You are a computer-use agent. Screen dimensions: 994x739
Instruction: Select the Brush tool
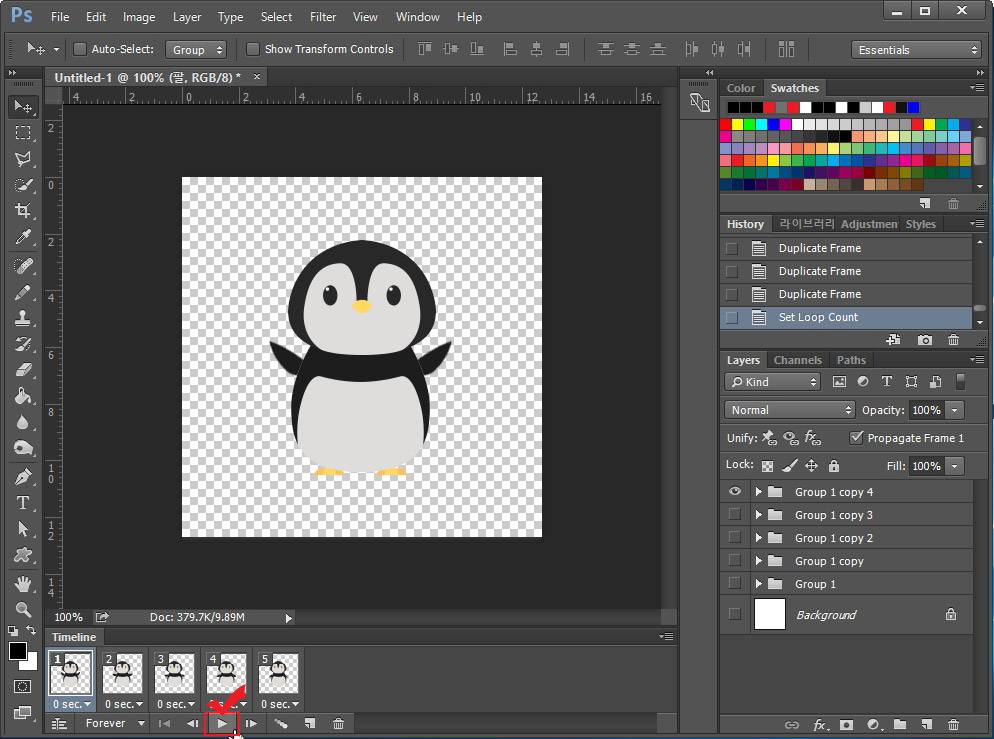tap(23, 292)
